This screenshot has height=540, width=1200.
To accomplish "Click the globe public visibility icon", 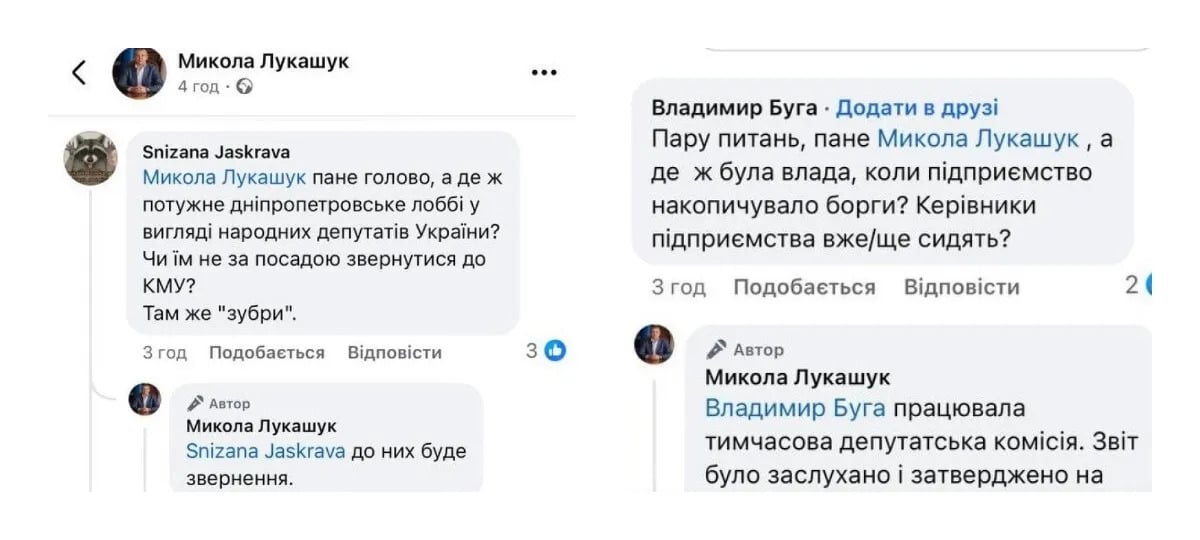I will (245, 87).
